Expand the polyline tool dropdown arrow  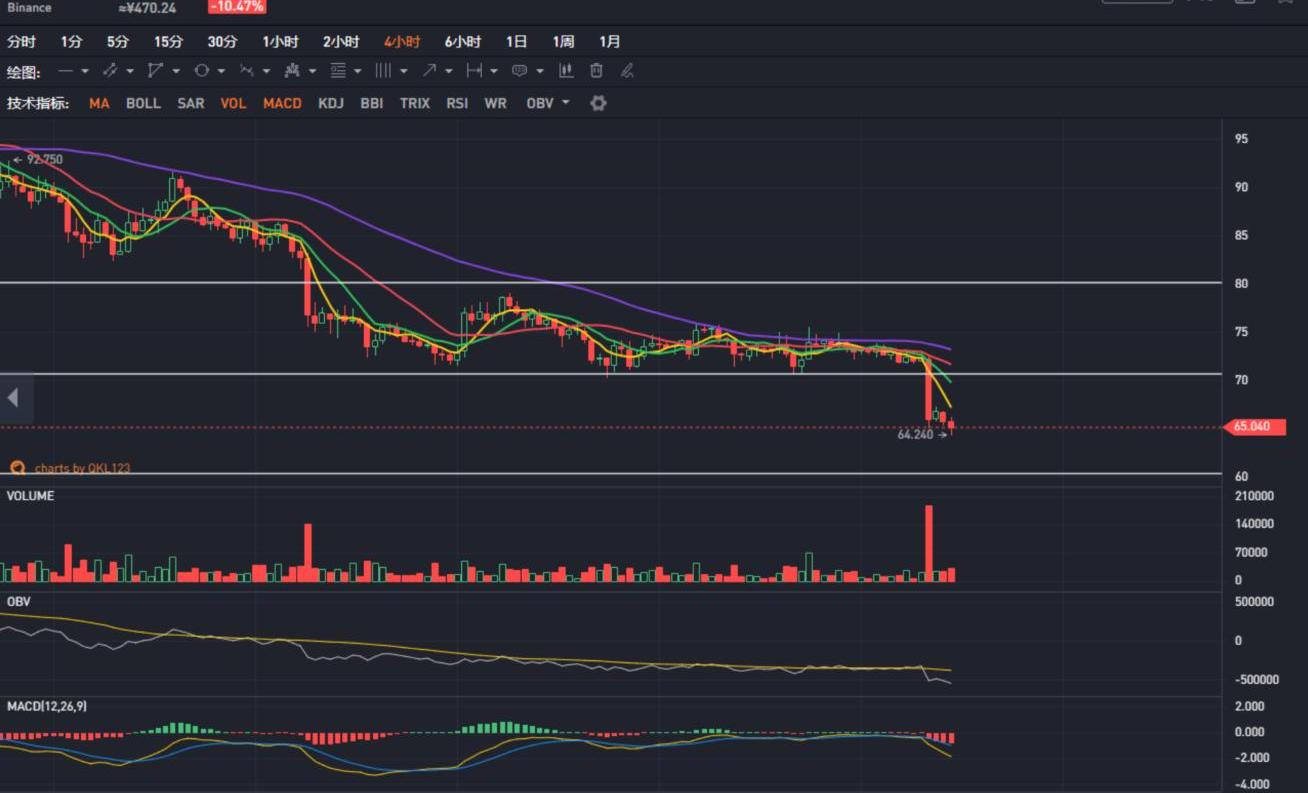pos(176,71)
